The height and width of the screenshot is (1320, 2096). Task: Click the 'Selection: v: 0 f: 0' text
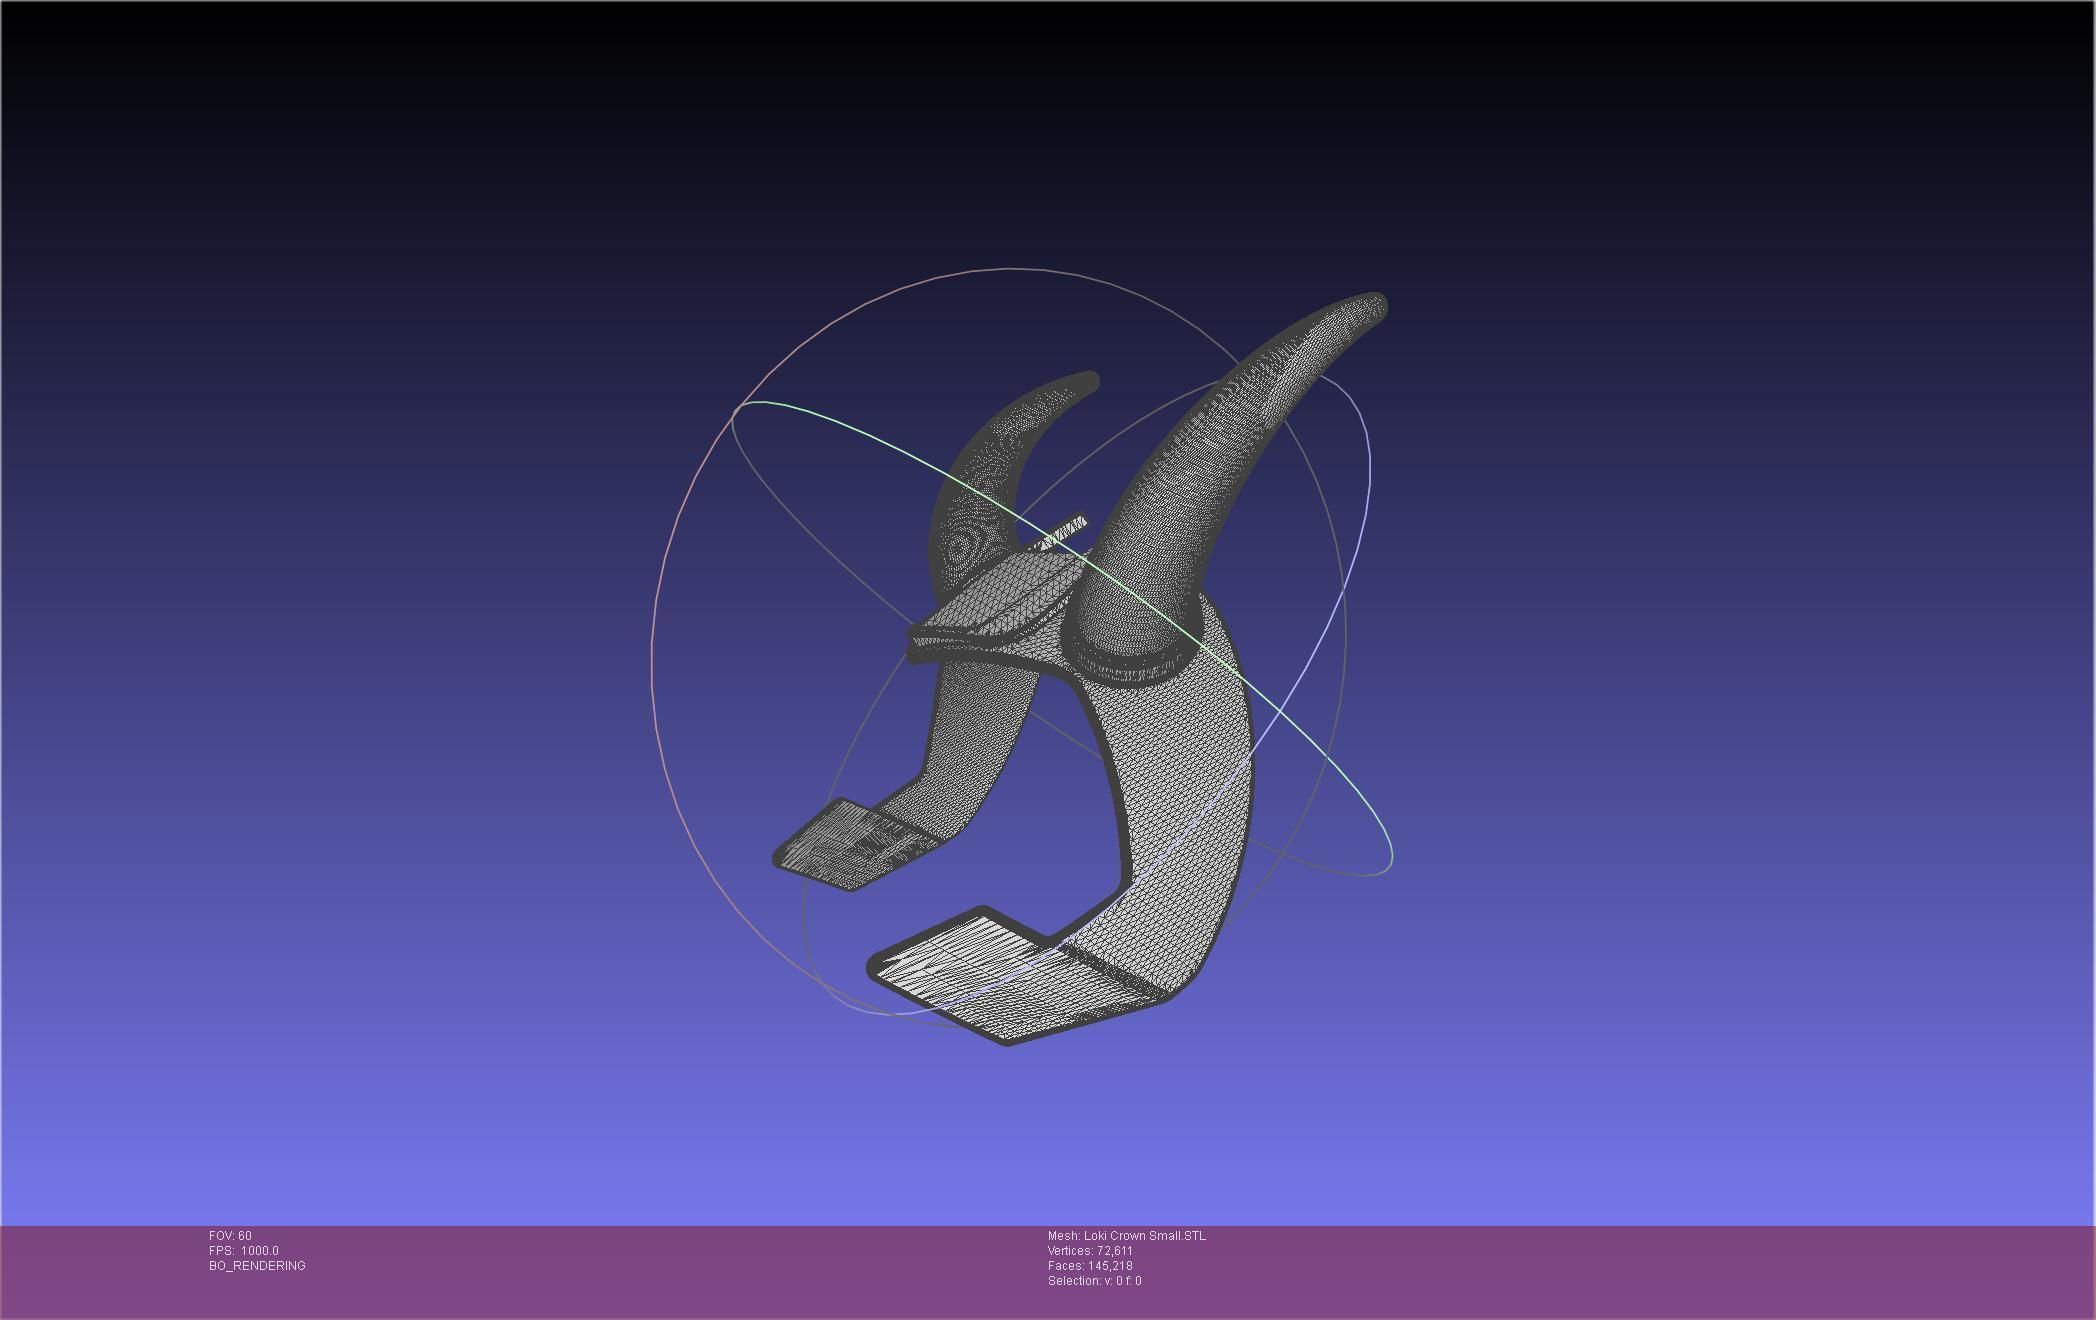click(1094, 1281)
